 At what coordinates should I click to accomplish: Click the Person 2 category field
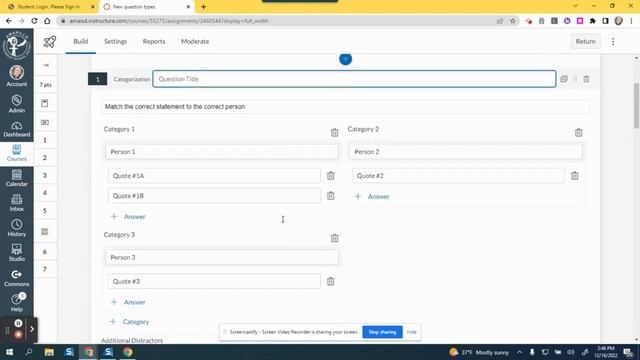tap(466, 152)
